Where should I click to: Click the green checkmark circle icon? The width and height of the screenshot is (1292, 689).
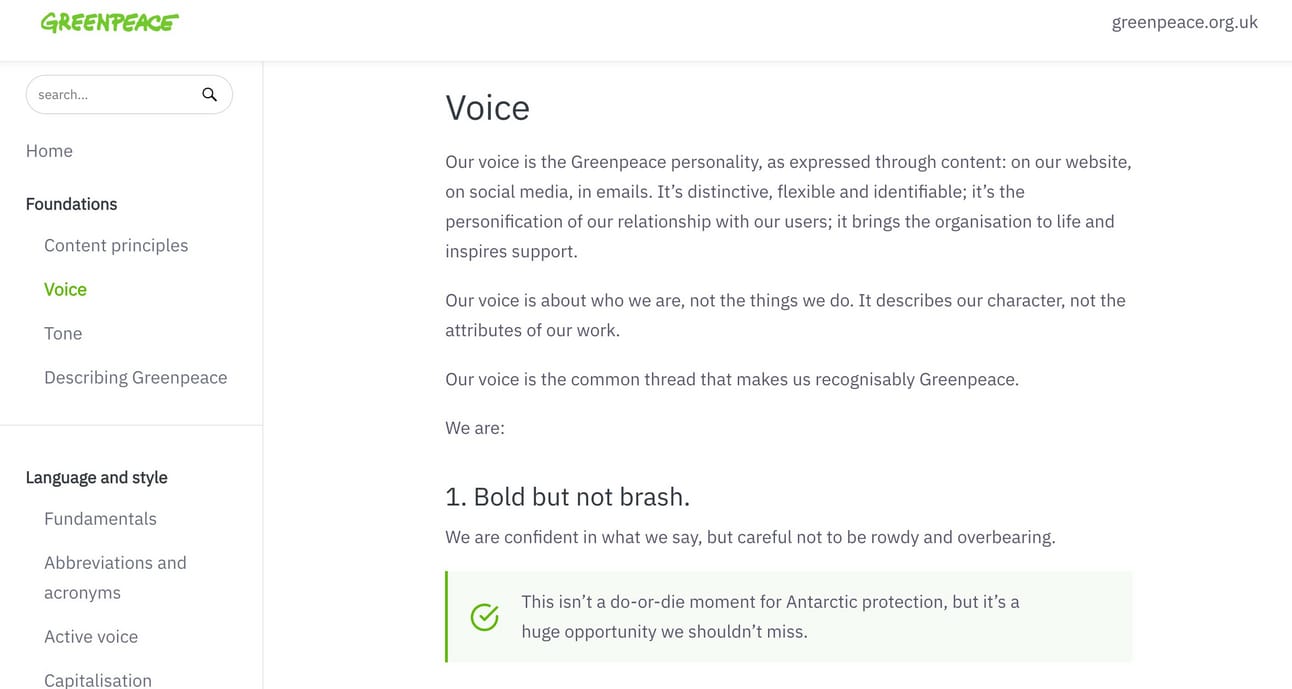(x=485, y=617)
